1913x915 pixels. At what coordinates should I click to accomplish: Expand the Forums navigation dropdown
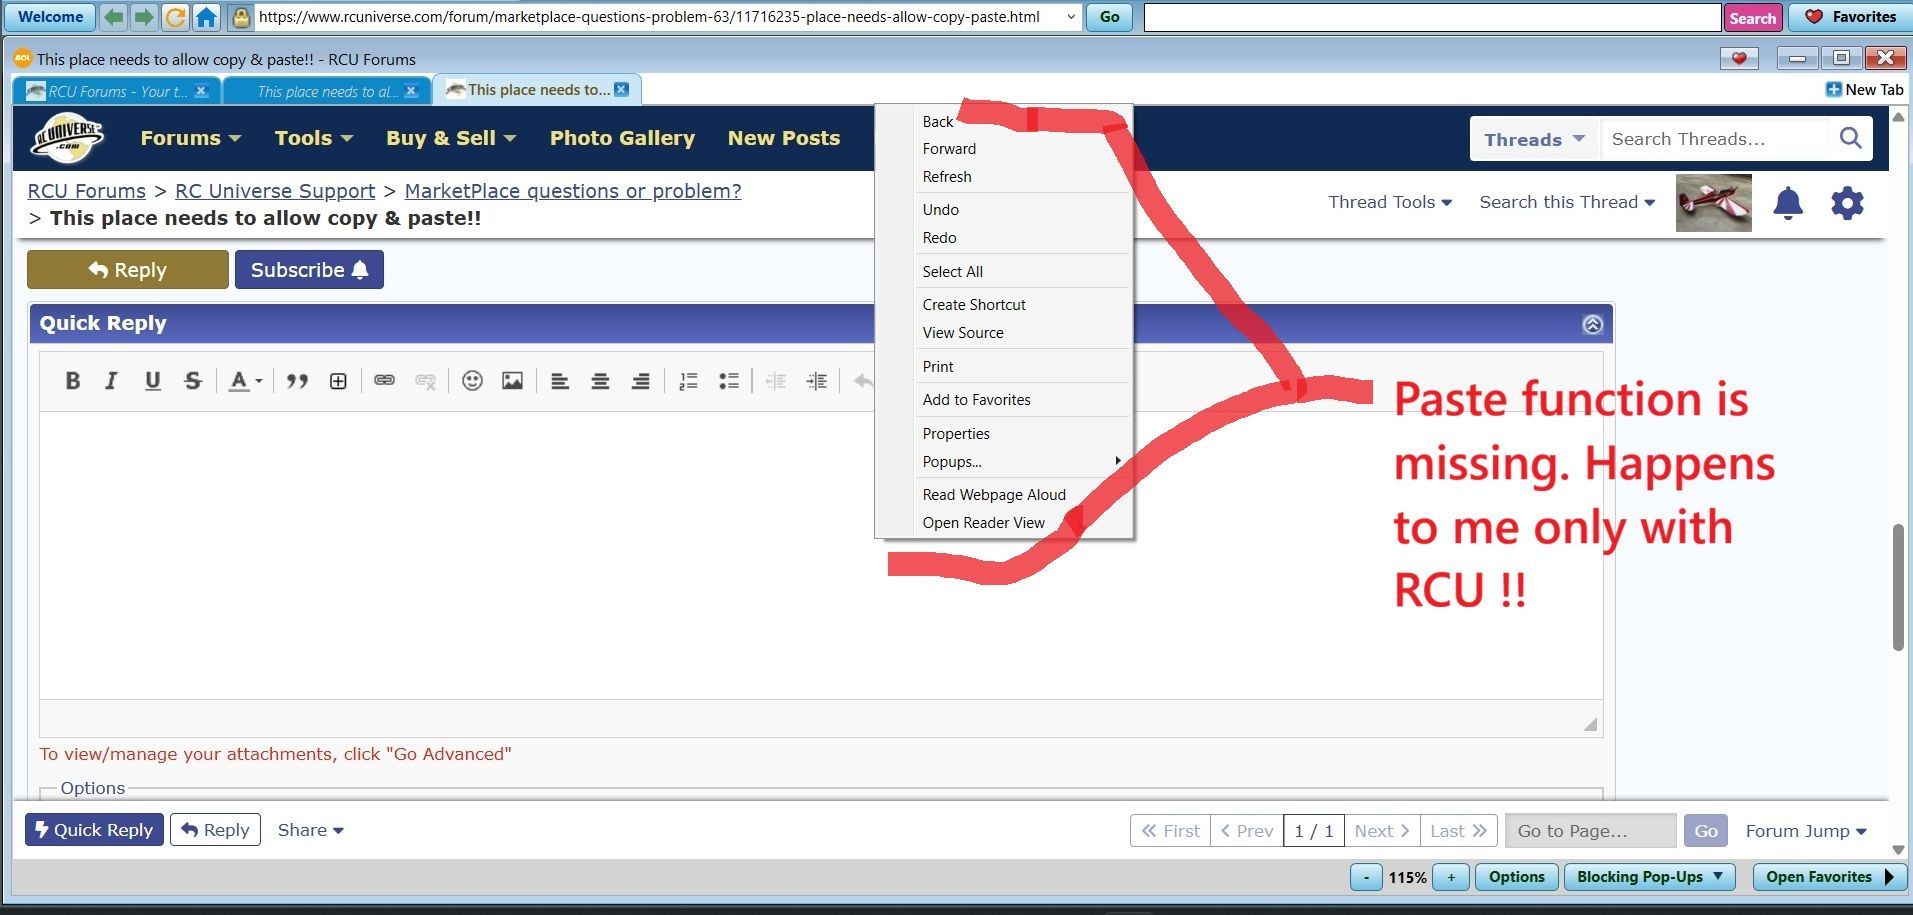point(190,138)
